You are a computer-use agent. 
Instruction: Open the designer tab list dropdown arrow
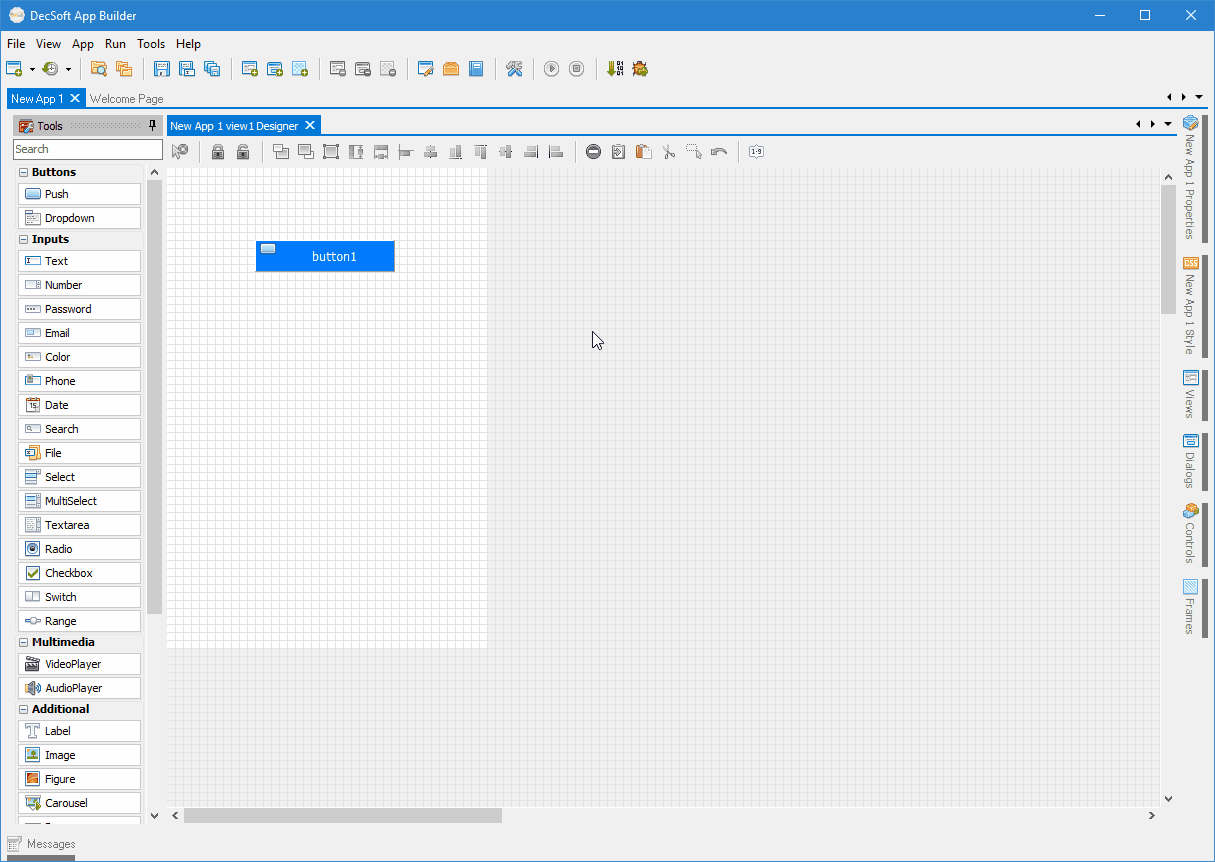pyautogui.click(x=1167, y=125)
